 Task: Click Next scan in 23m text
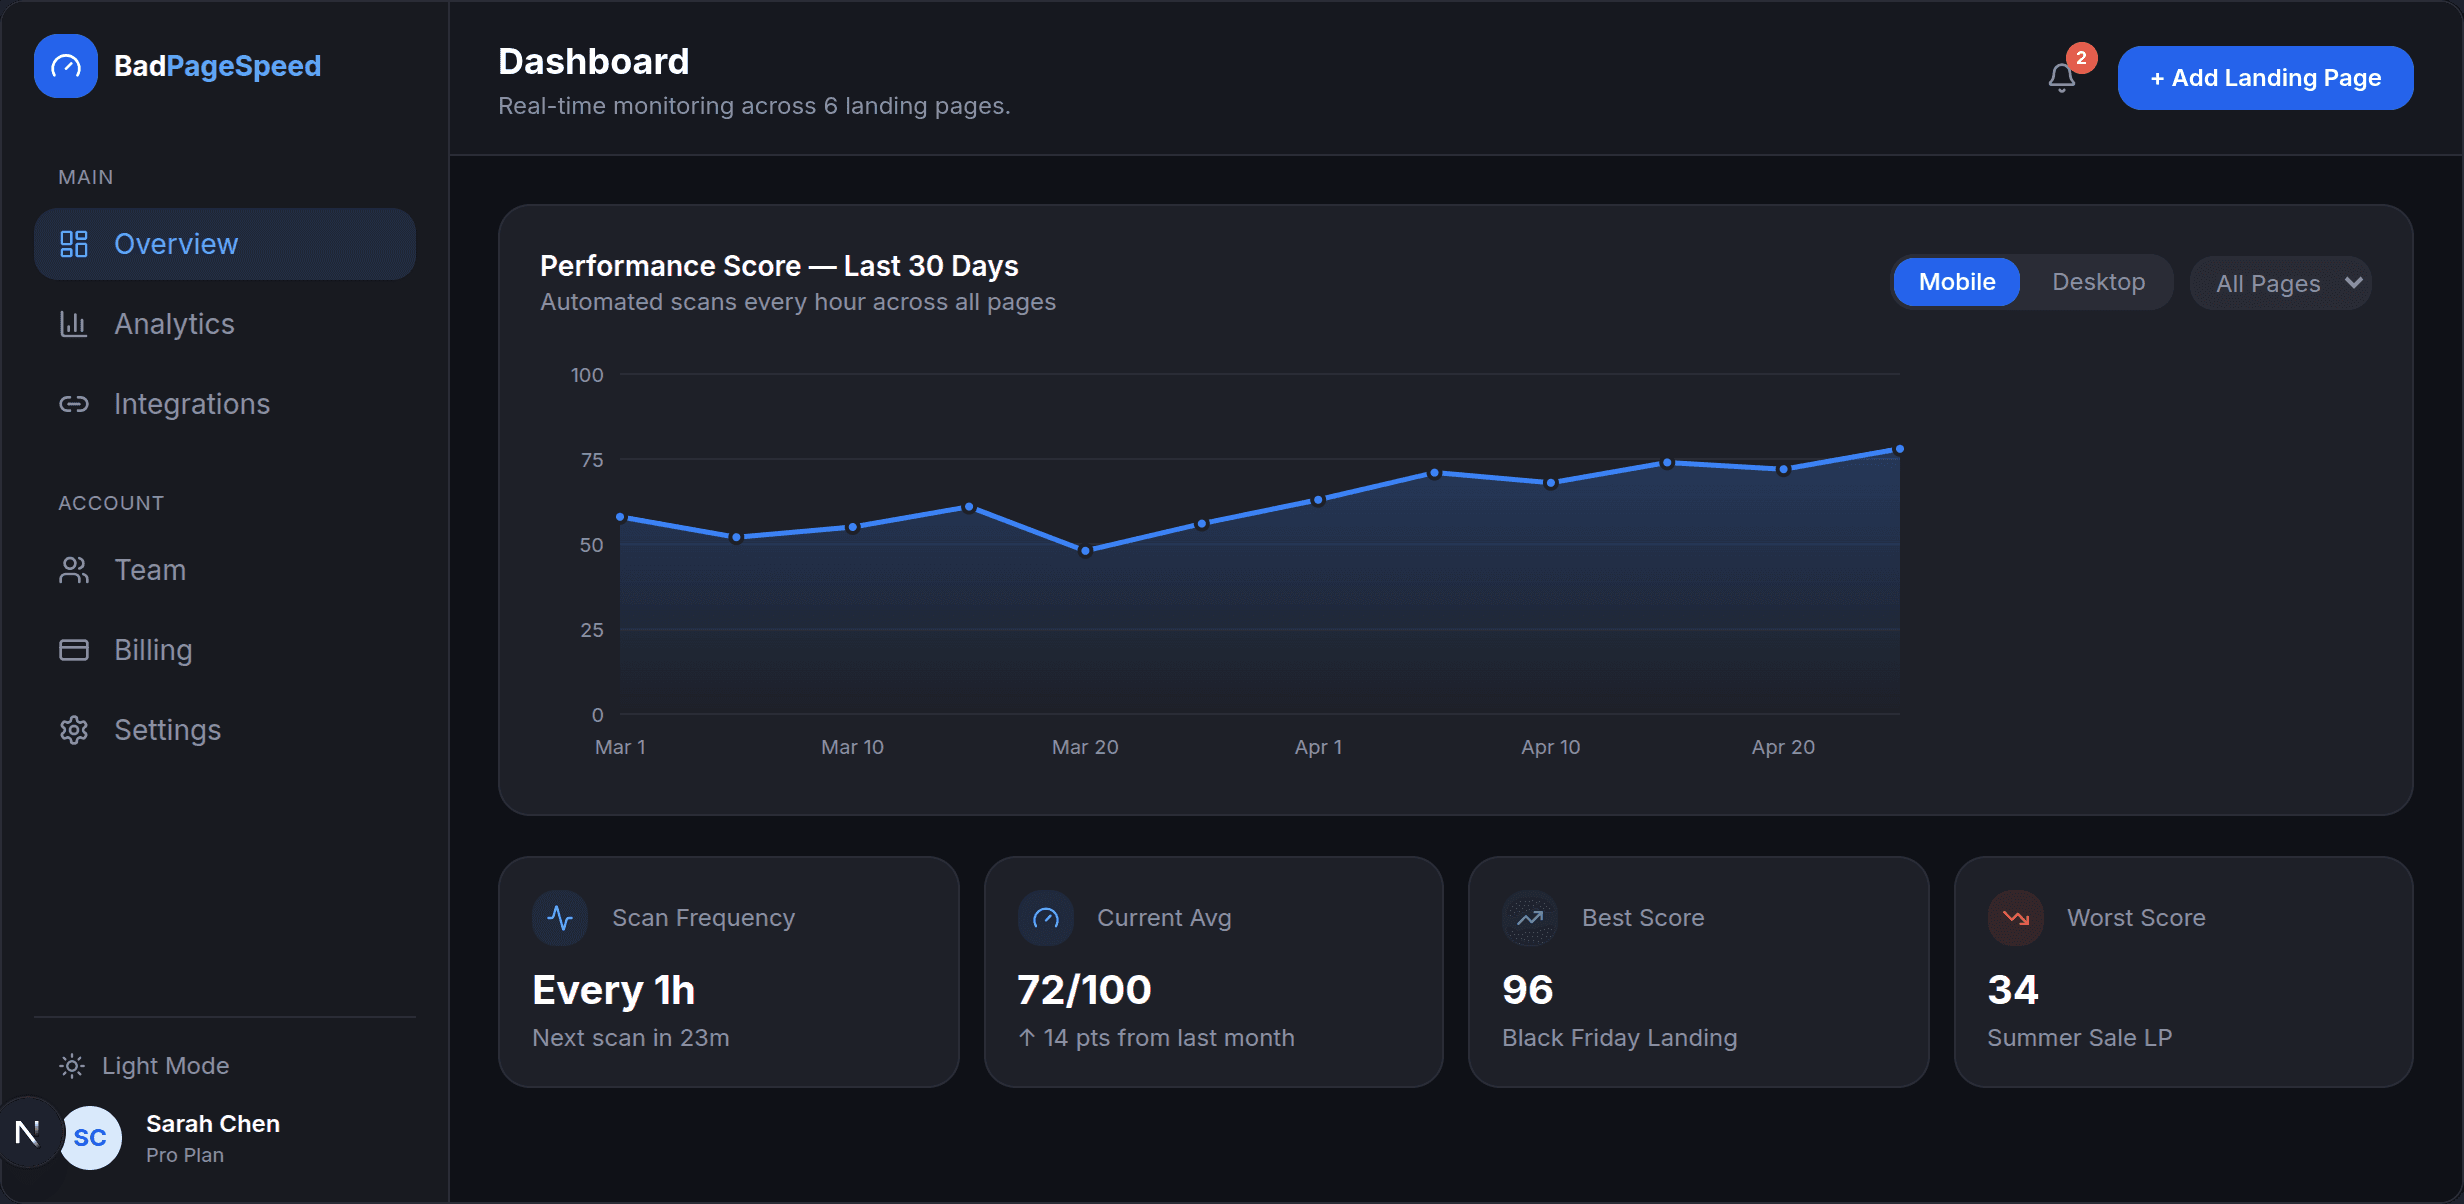[x=631, y=1038]
